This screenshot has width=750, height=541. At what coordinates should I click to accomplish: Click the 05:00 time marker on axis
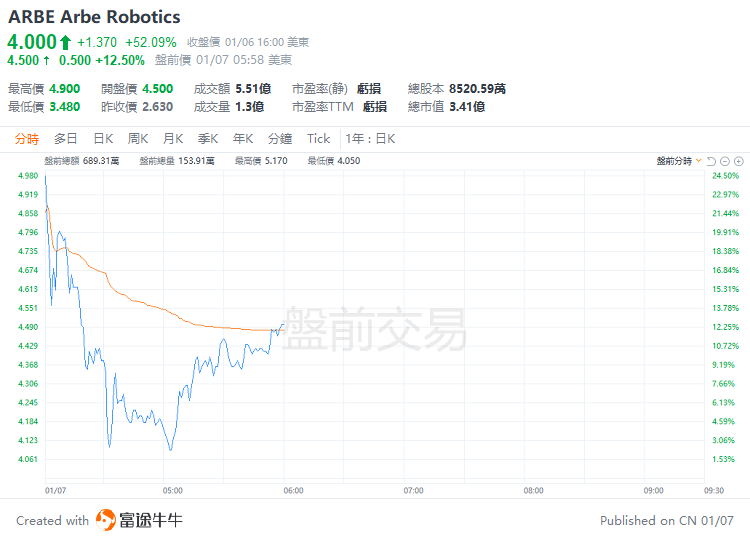pos(172,491)
